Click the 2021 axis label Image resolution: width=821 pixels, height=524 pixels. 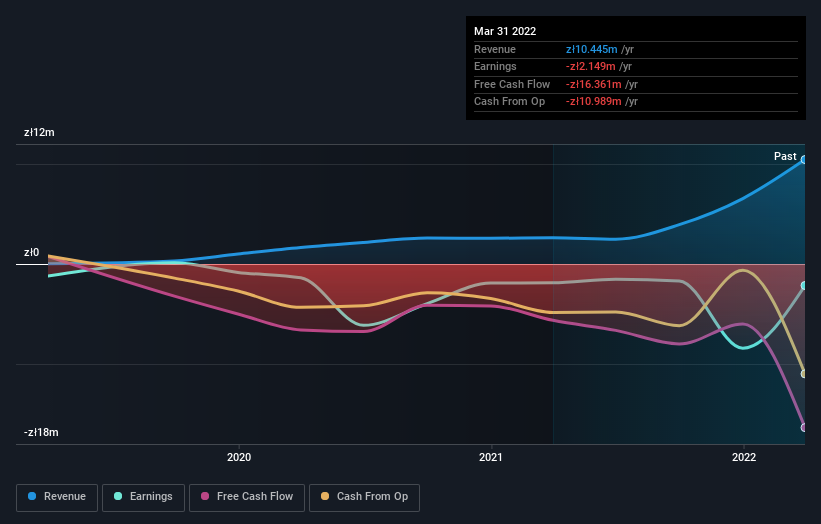click(x=491, y=458)
